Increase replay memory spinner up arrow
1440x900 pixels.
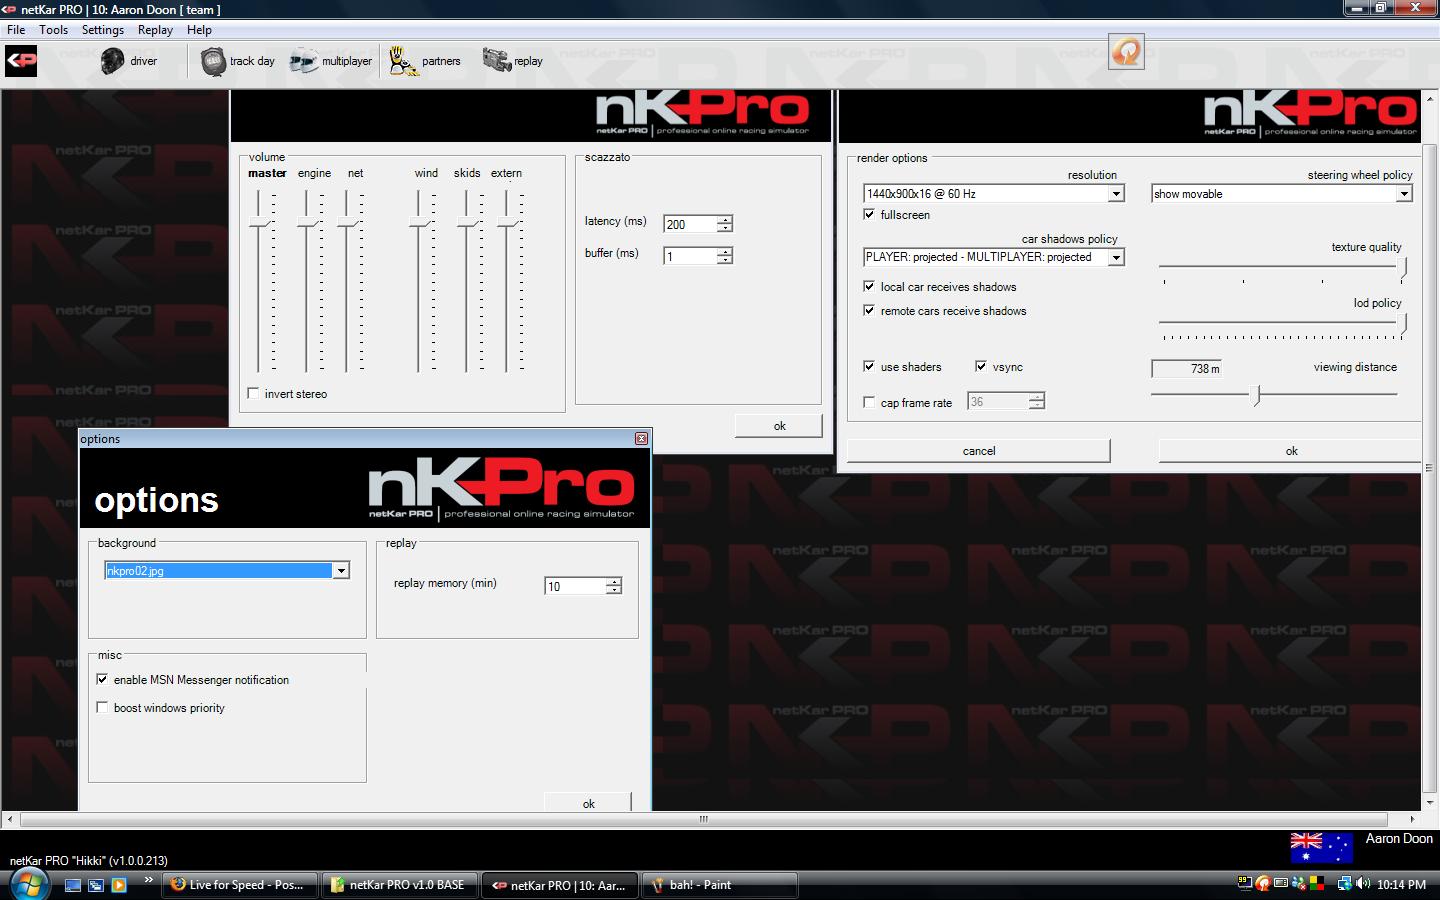point(614,582)
